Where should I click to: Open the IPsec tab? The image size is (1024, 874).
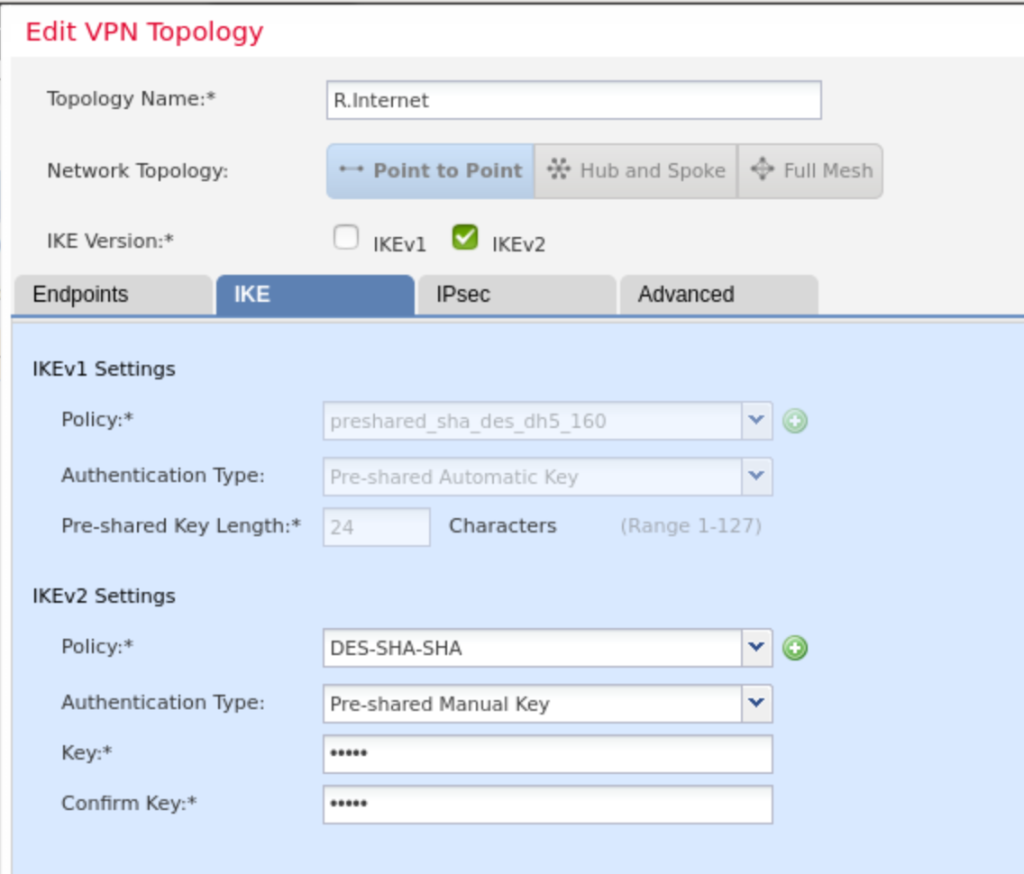click(x=516, y=295)
